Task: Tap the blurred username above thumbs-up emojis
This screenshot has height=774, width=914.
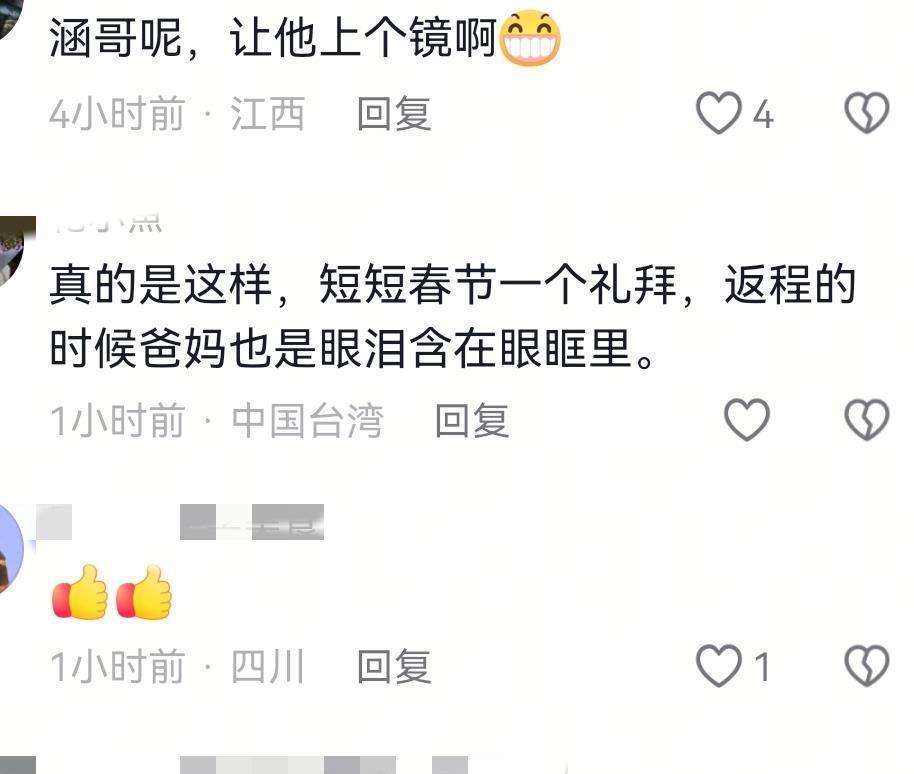Action: click(180, 522)
